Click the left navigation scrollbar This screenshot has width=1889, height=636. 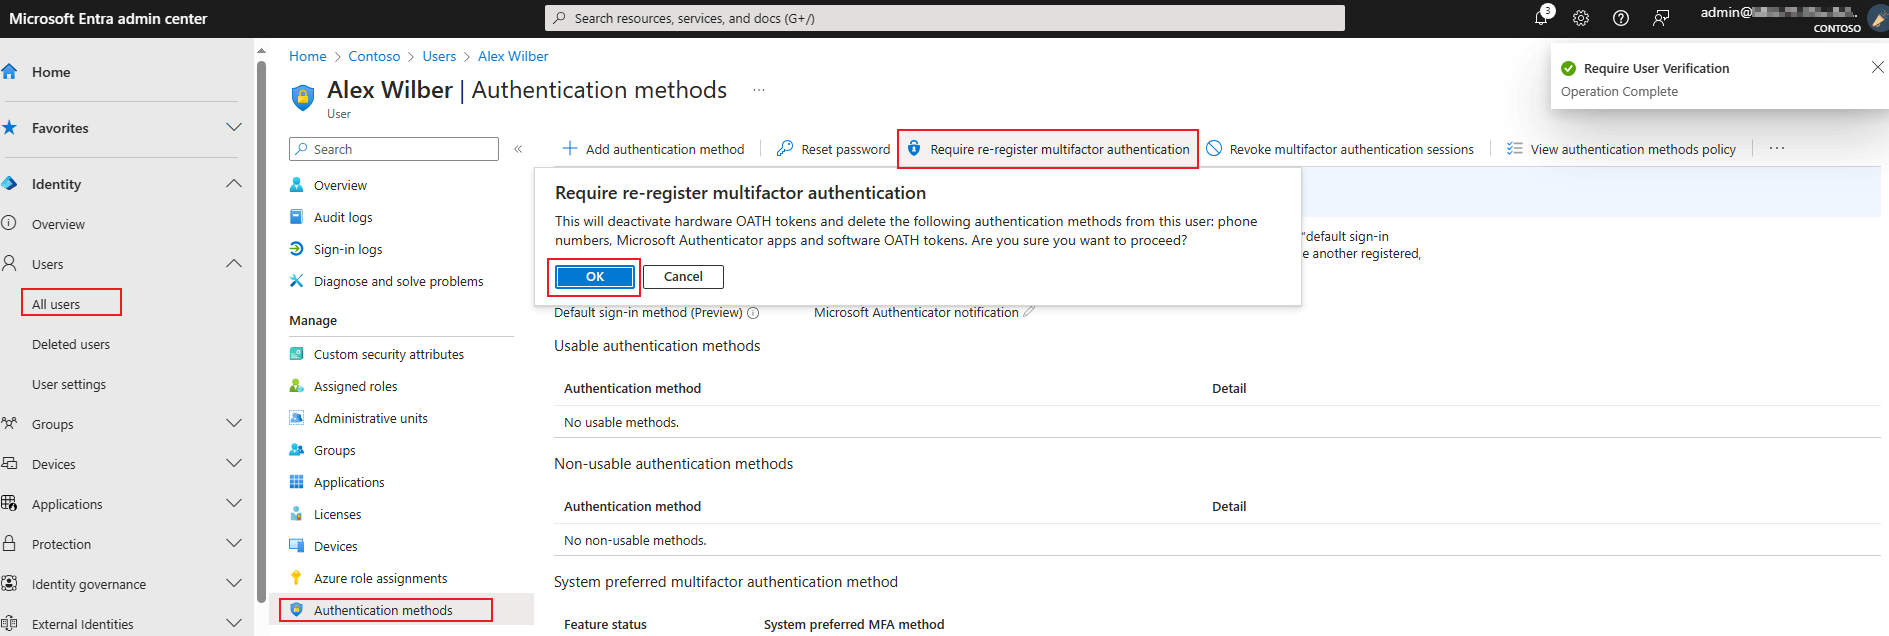tap(261, 330)
